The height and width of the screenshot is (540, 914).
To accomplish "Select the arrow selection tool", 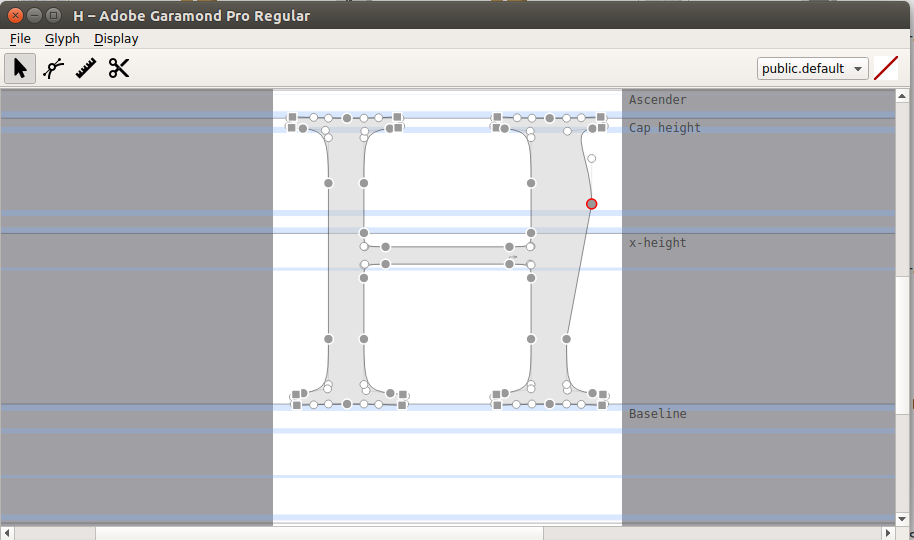I will pos(20,68).
